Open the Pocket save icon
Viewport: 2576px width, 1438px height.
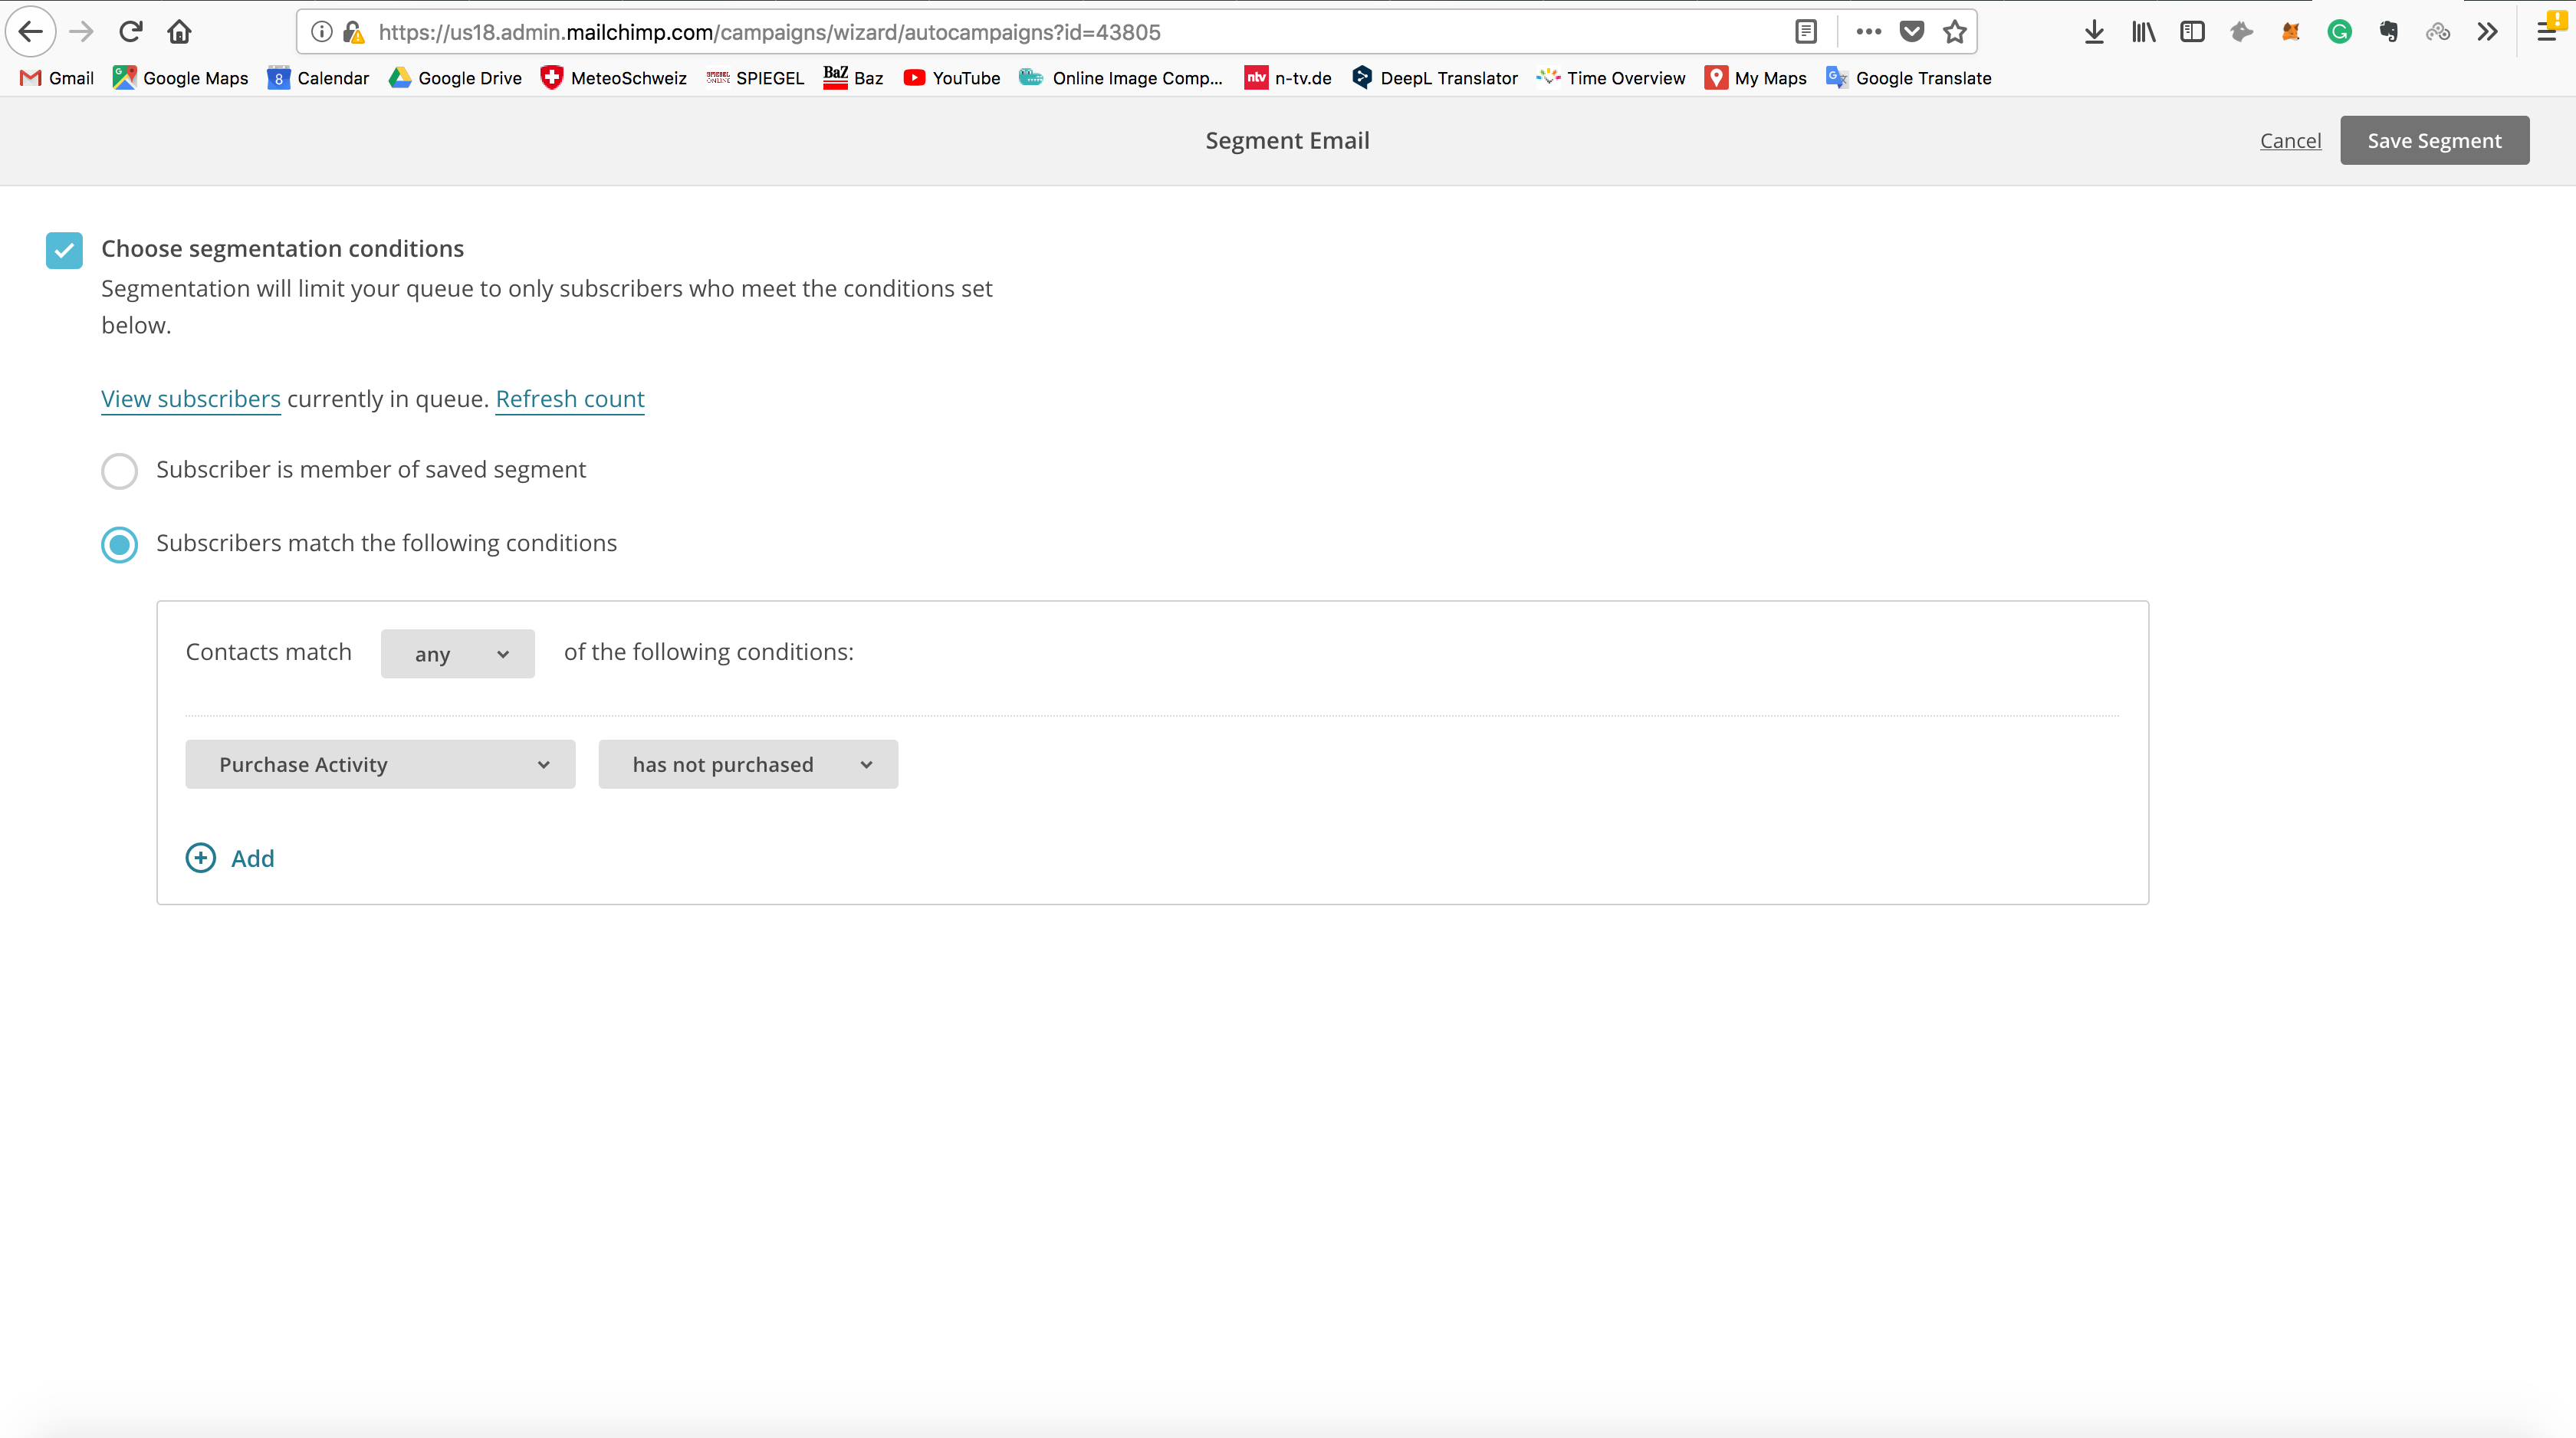click(1911, 32)
